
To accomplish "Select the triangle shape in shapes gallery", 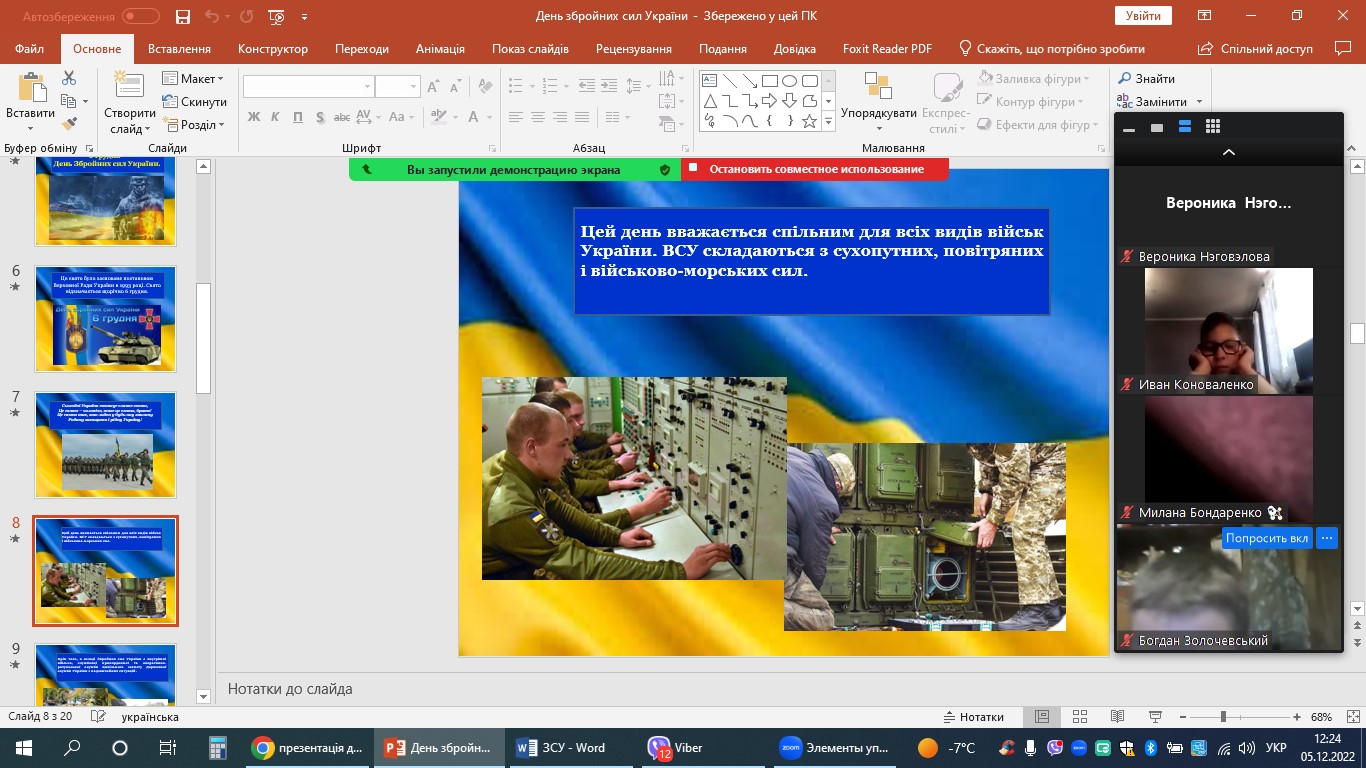I will coord(709,101).
